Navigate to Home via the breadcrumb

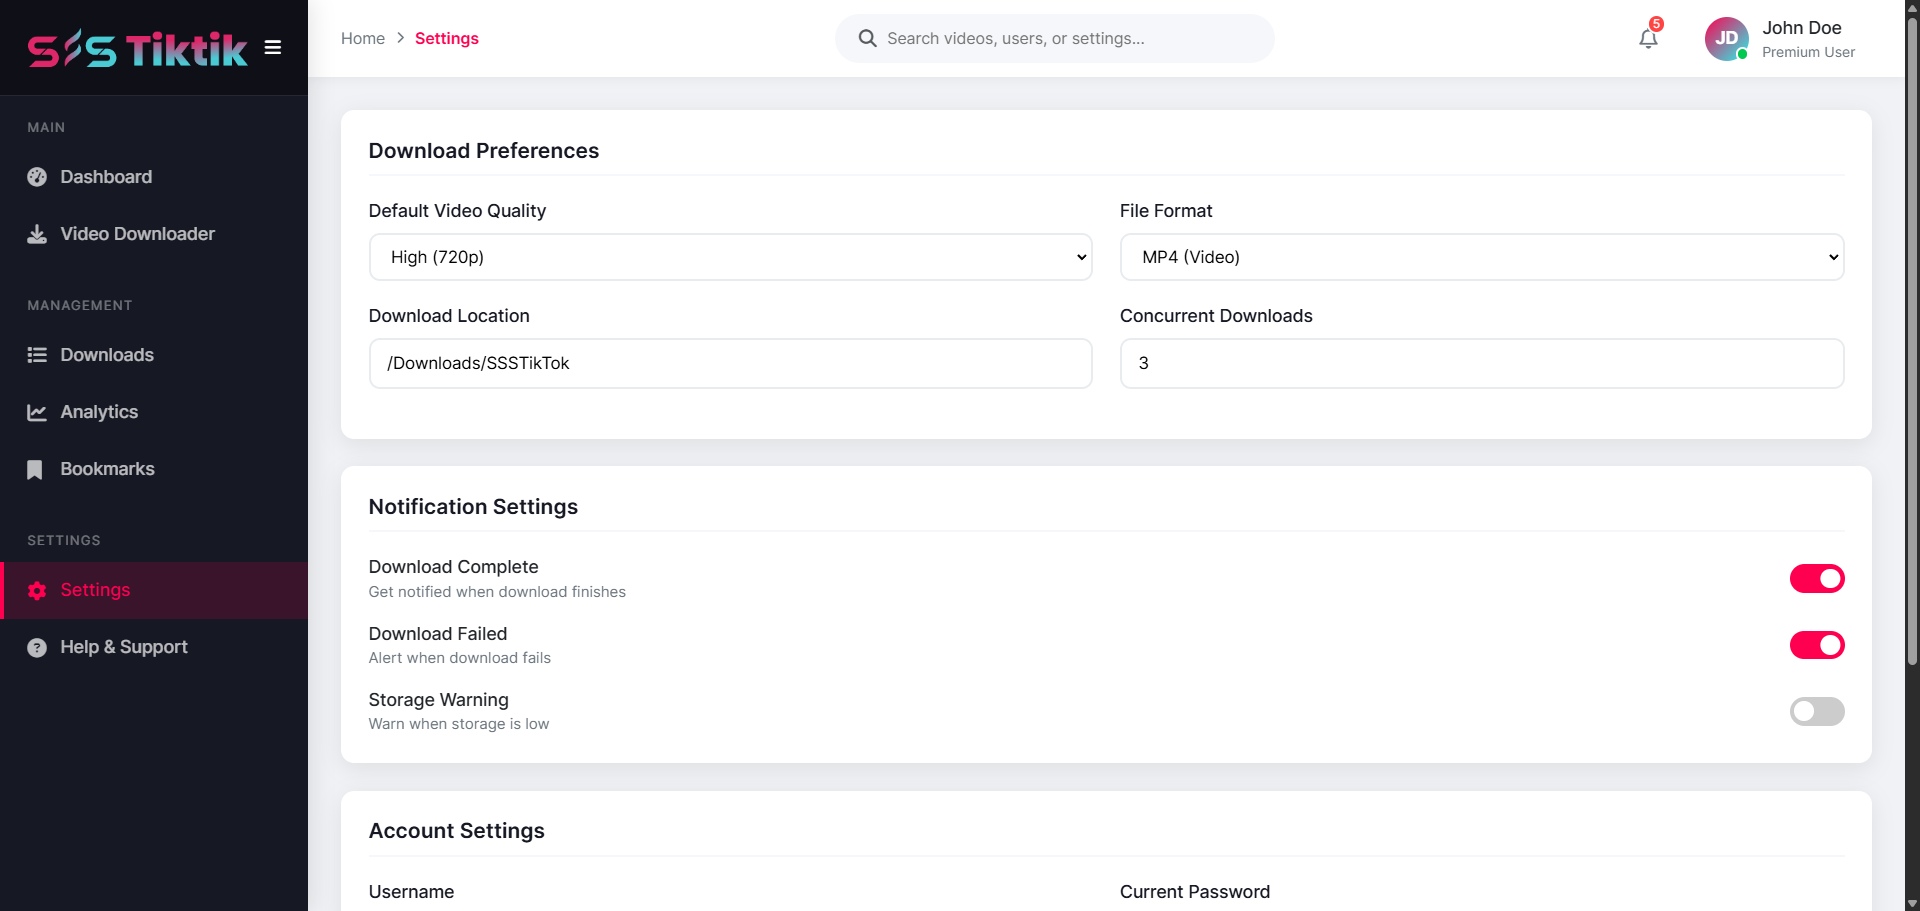[363, 38]
